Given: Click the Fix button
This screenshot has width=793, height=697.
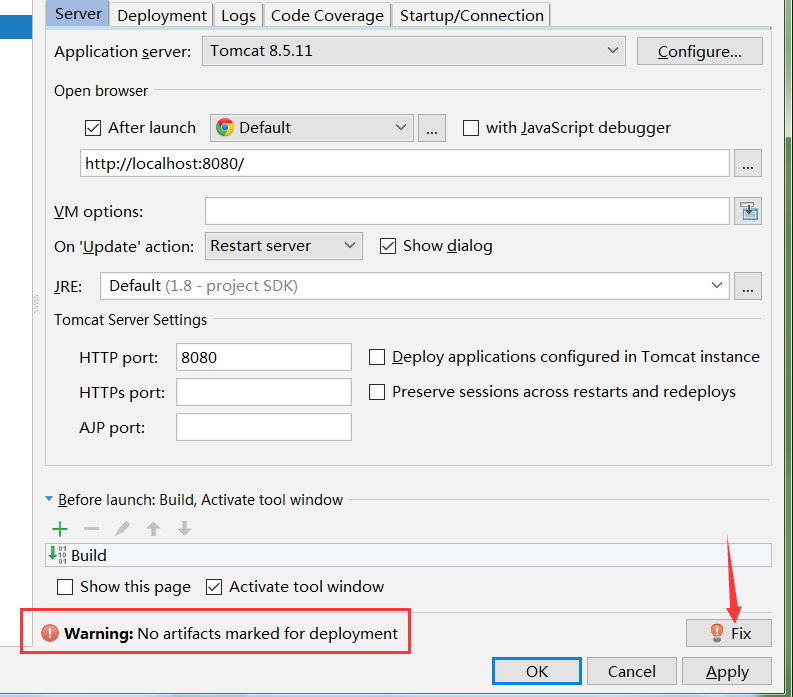Looking at the screenshot, I should point(729,633).
